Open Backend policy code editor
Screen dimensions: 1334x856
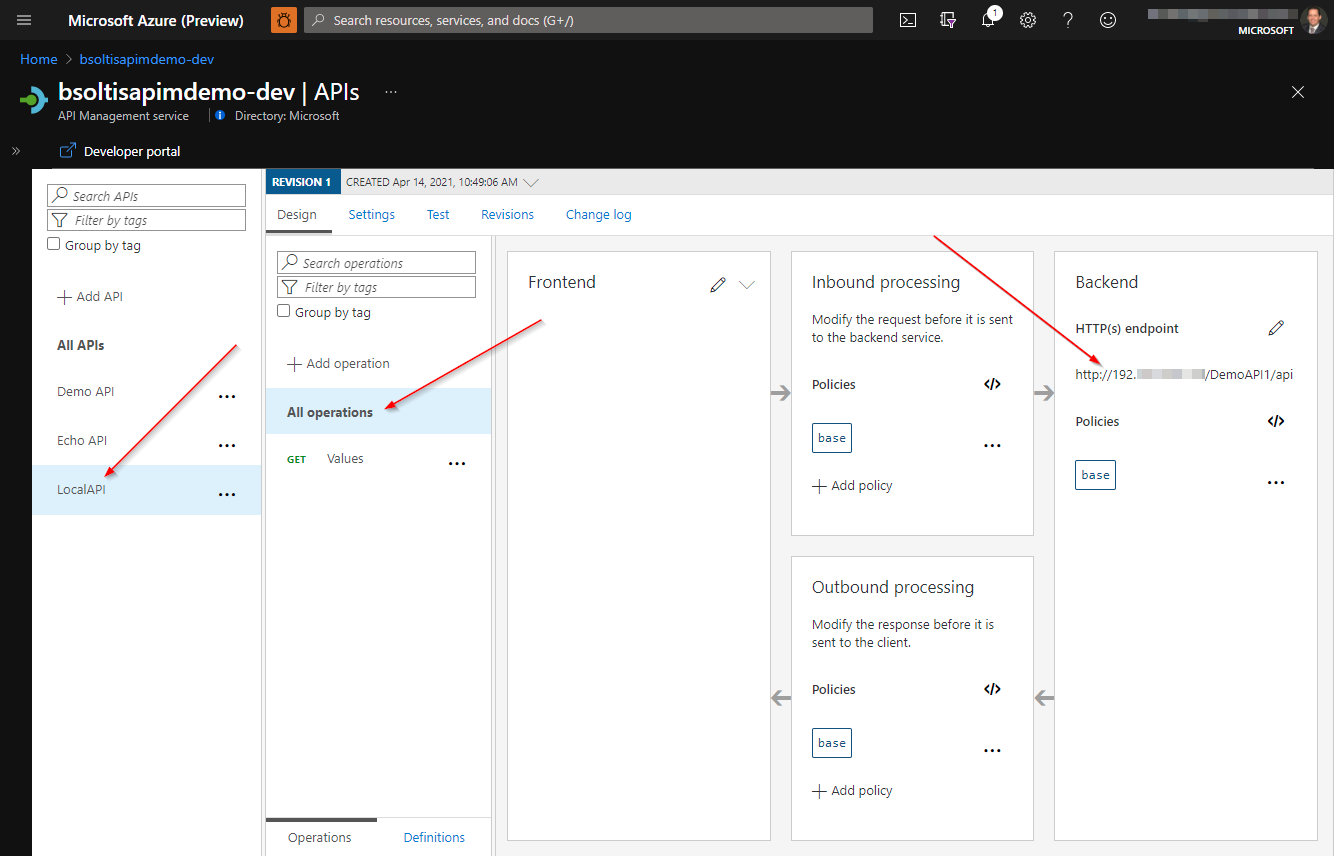point(1275,421)
